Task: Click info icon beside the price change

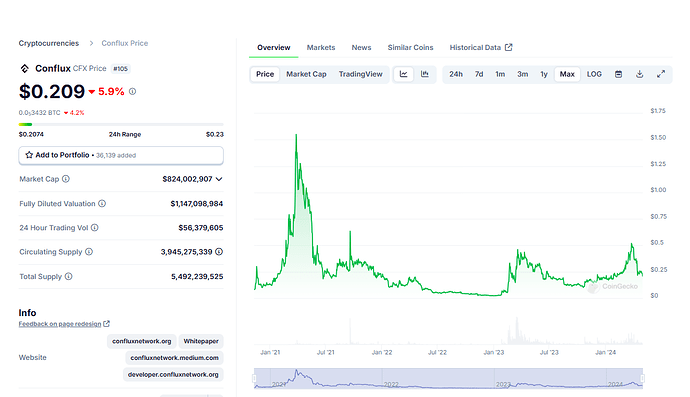Action: click(x=132, y=92)
